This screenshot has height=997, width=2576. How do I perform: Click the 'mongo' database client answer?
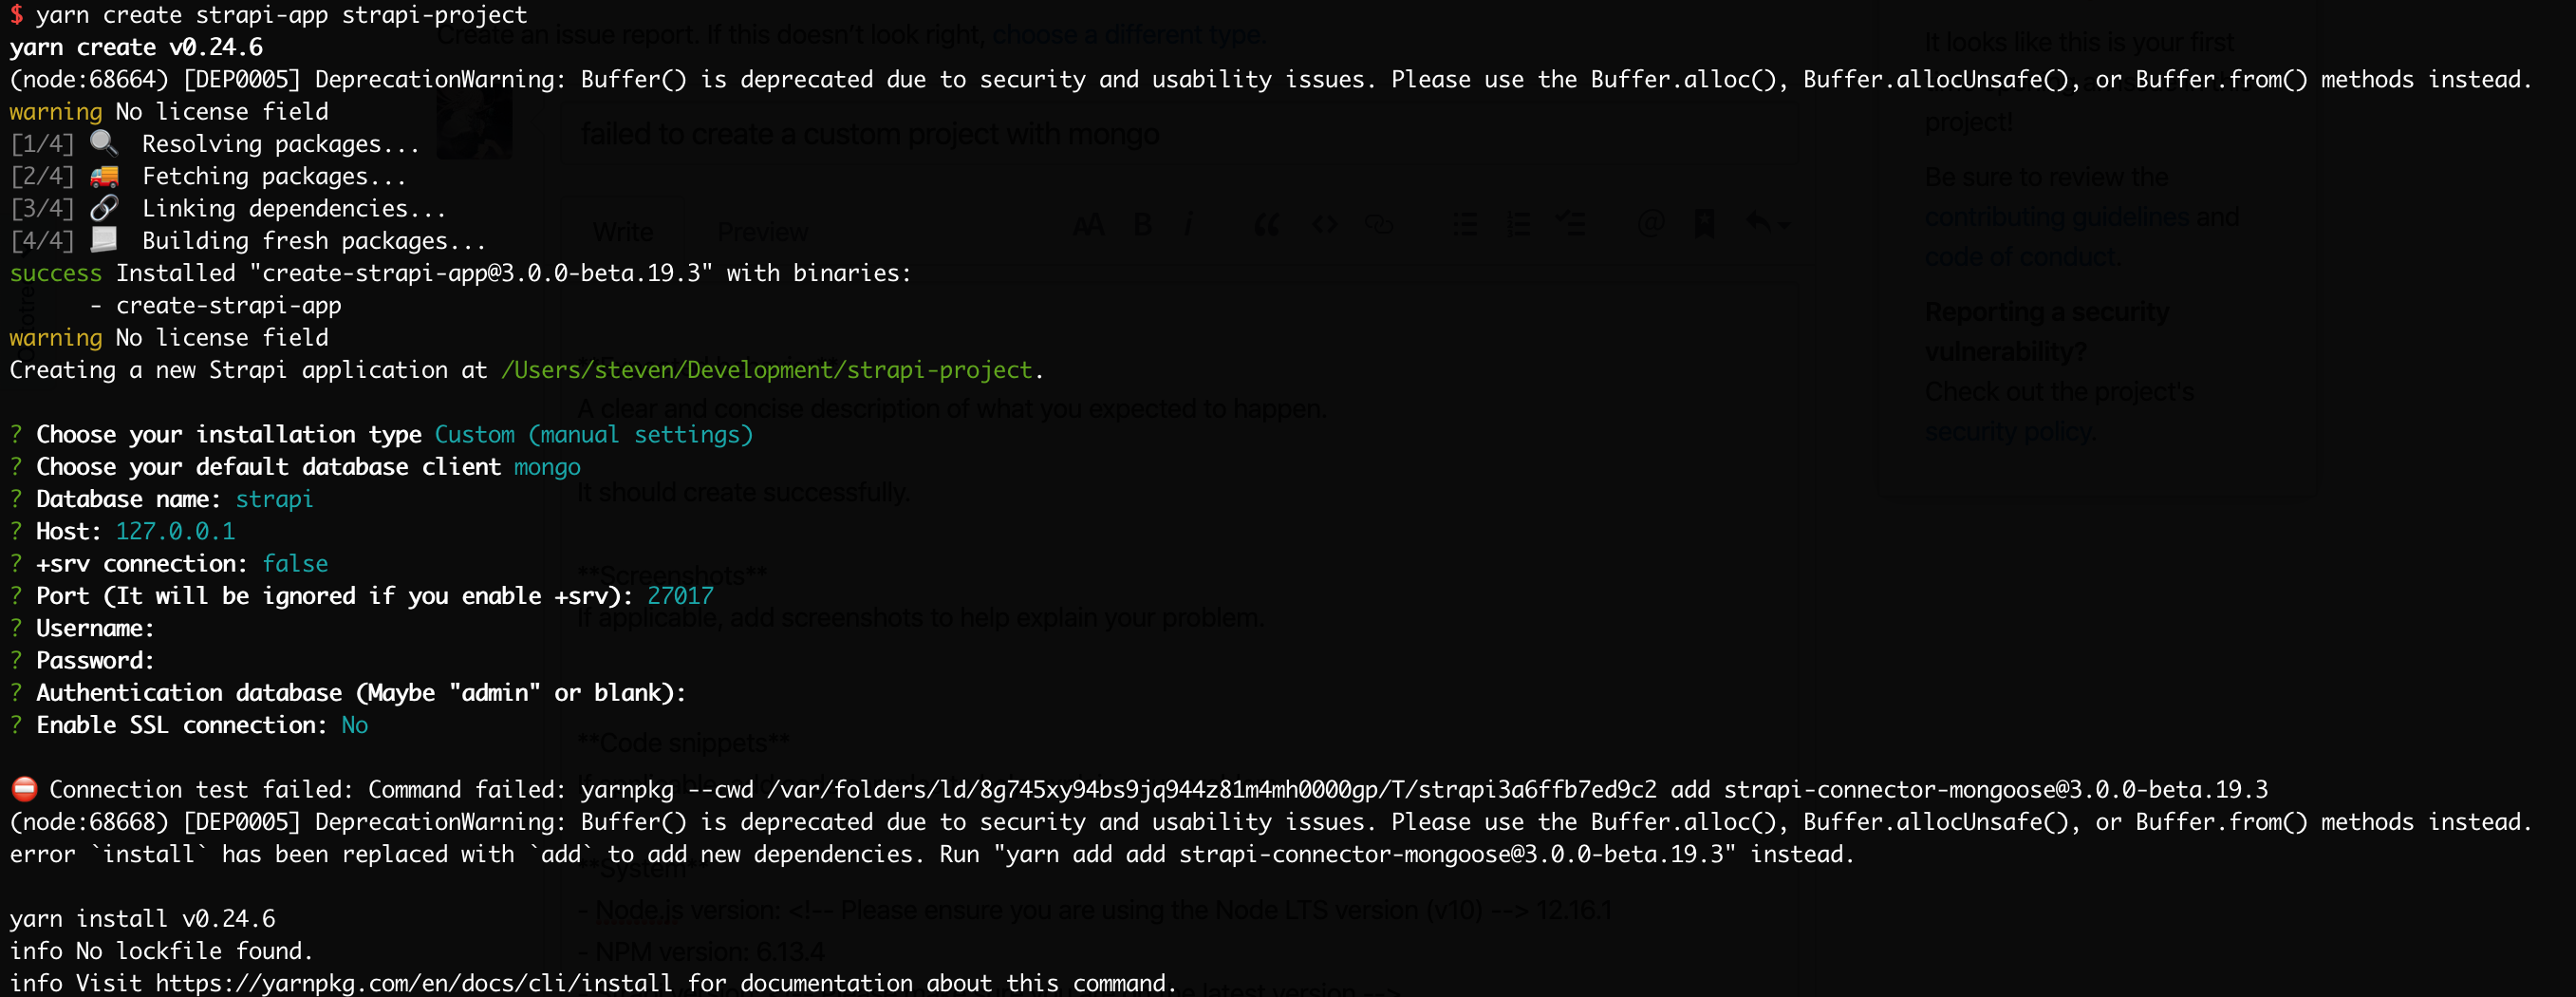coord(547,467)
